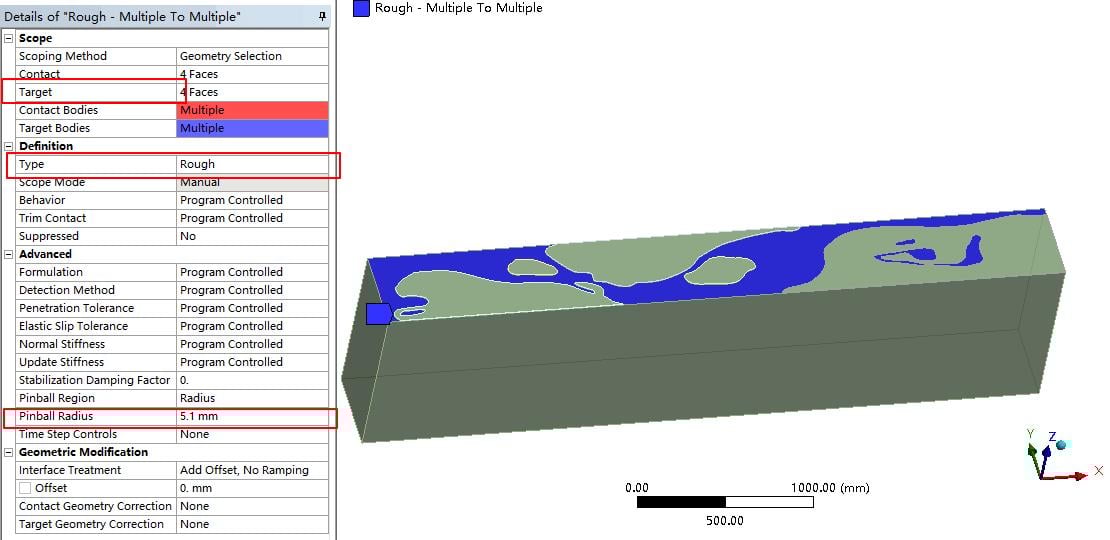Open Detection Method Program Controlled value
Image resolution: width=1110 pixels, height=540 pixels.
coord(252,290)
